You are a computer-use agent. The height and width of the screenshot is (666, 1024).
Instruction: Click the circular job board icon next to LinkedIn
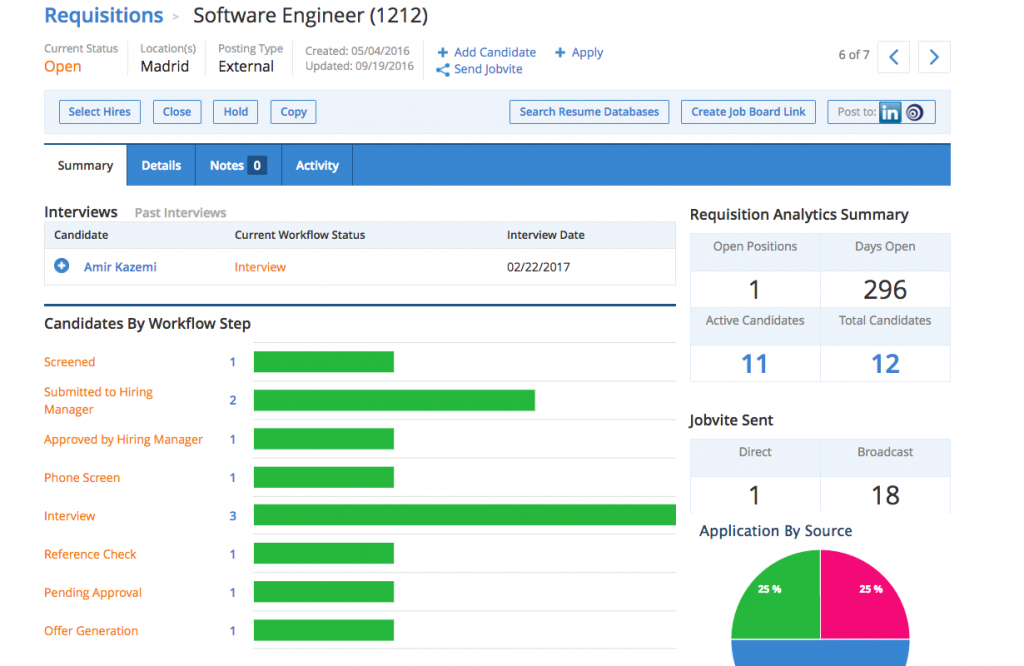(914, 112)
